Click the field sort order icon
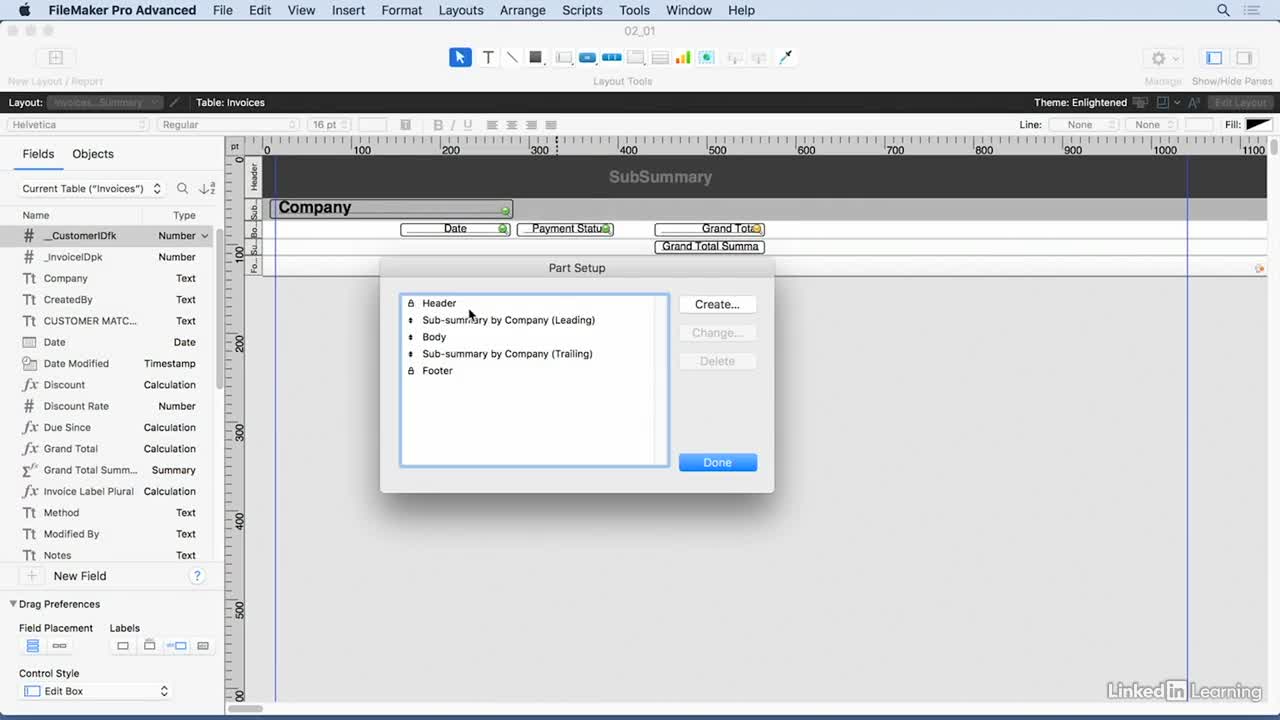 pos(207,188)
